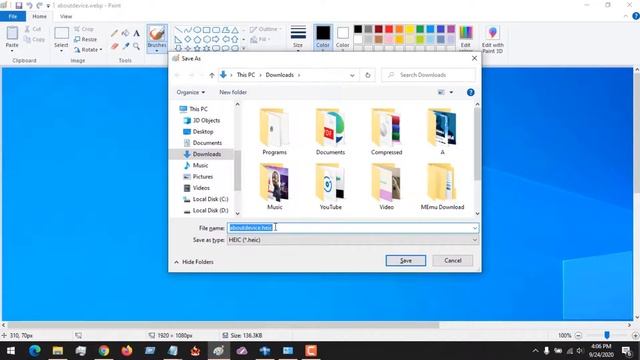640x360 pixels.
Task: Open the notification center in taskbar
Action: pos(627,351)
